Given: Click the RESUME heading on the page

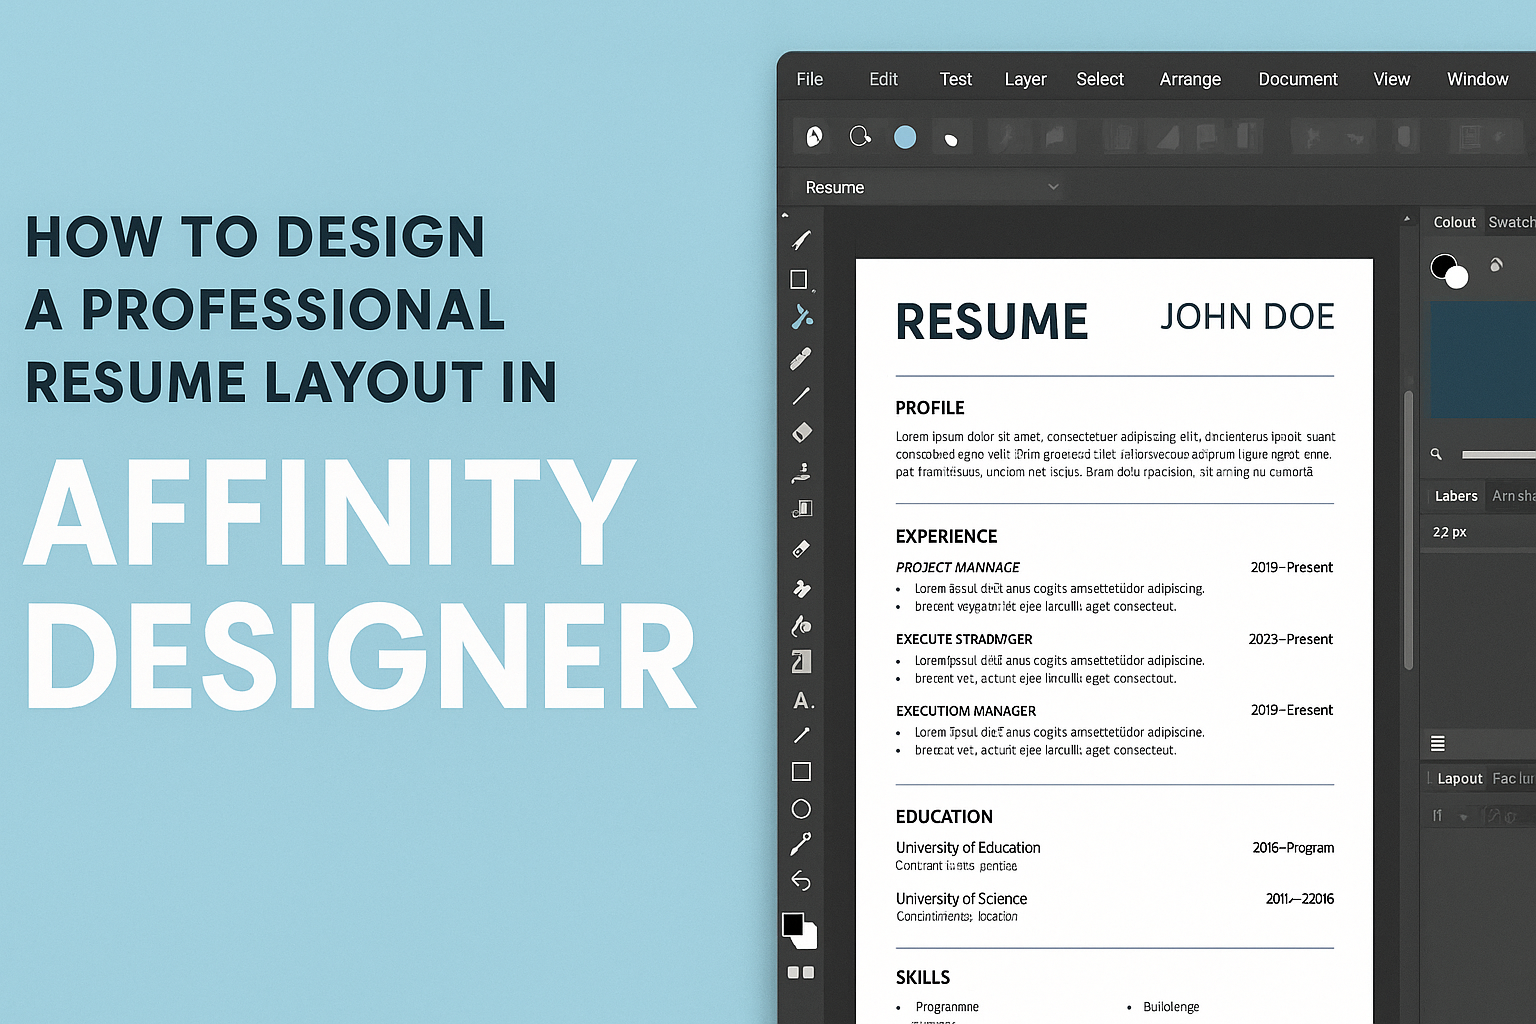Looking at the screenshot, I should 992,322.
